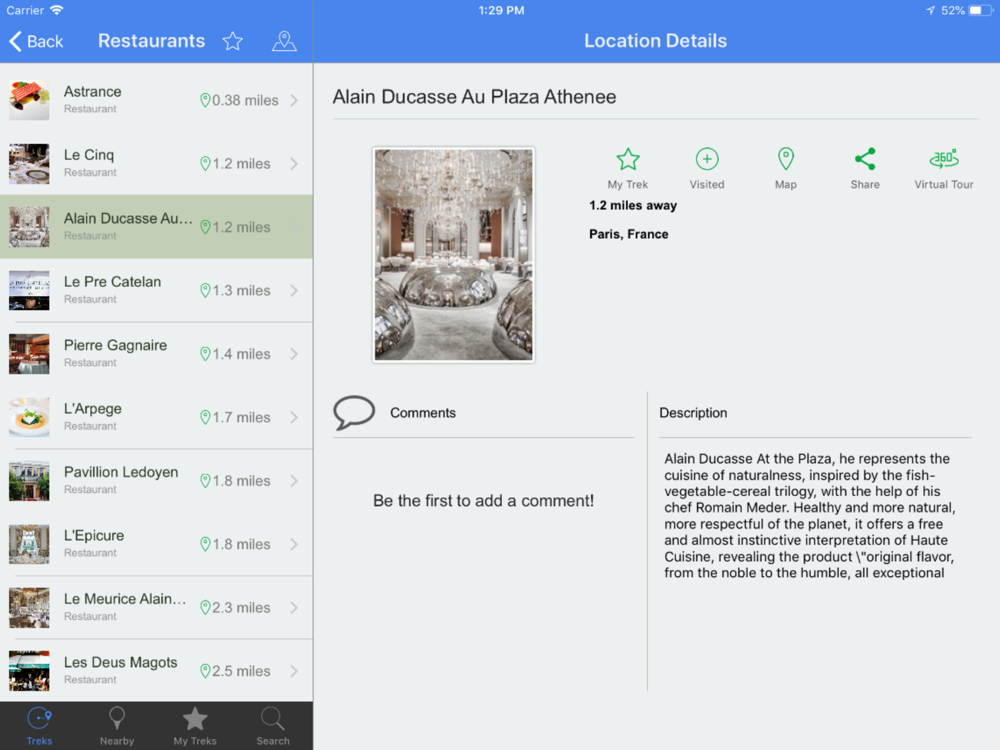Image resolution: width=1000 pixels, height=750 pixels.
Task: Tap the Restaurants header title
Action: (x=152, y=41)
